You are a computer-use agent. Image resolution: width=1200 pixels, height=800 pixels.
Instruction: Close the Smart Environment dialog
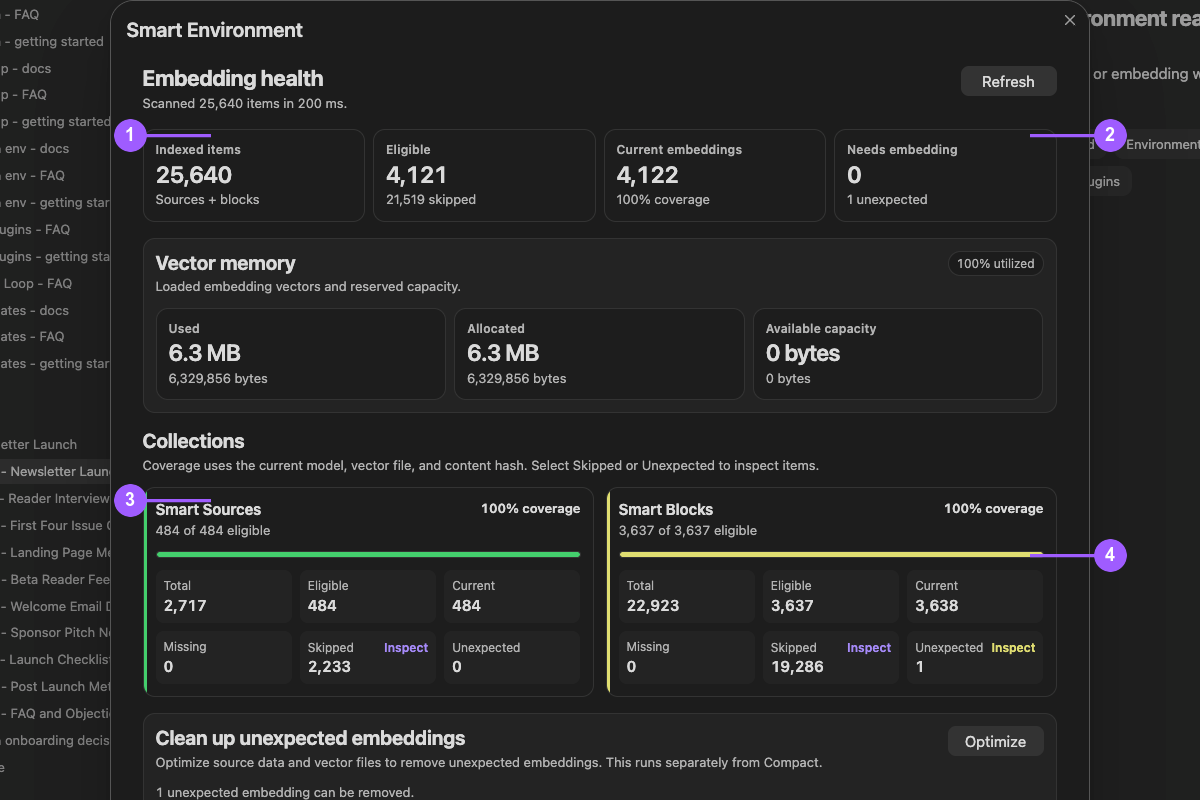pyautogui.click(x=1070, y=20)
